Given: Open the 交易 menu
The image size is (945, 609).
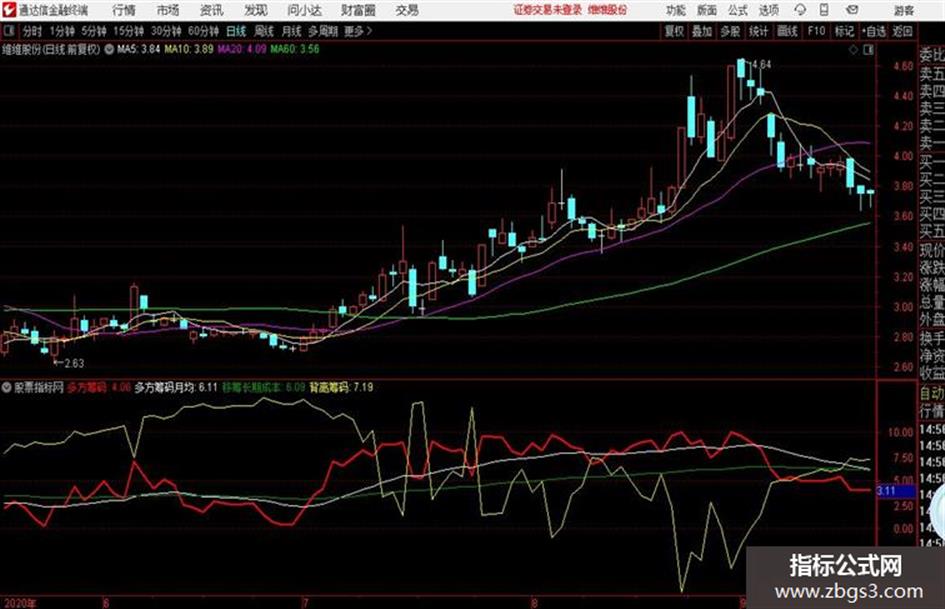Looking at the screenshot, I should click(407, 10).
